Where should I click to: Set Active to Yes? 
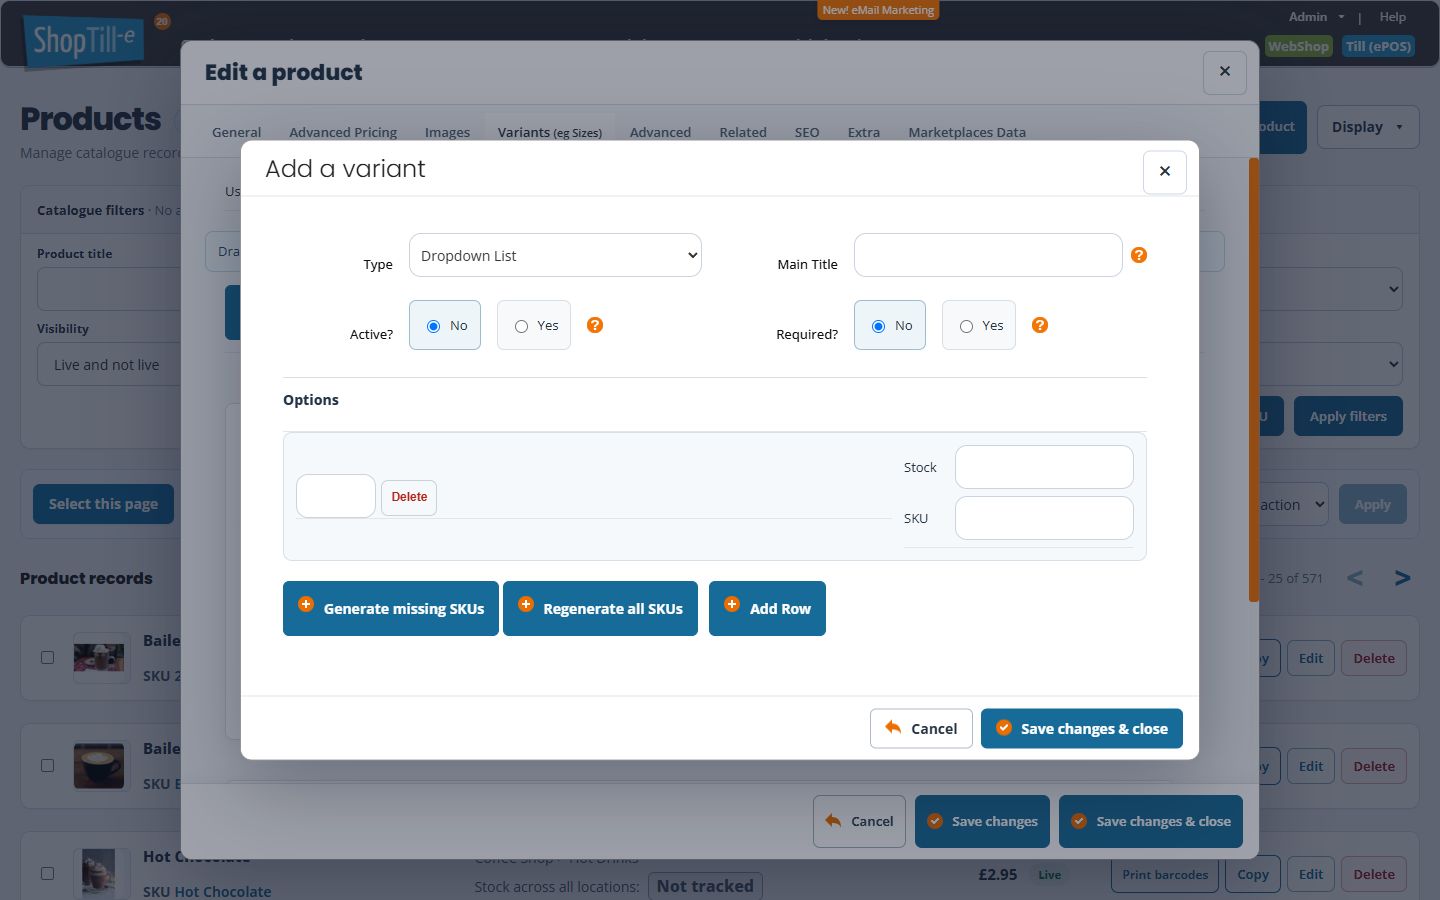coord(534,325)
